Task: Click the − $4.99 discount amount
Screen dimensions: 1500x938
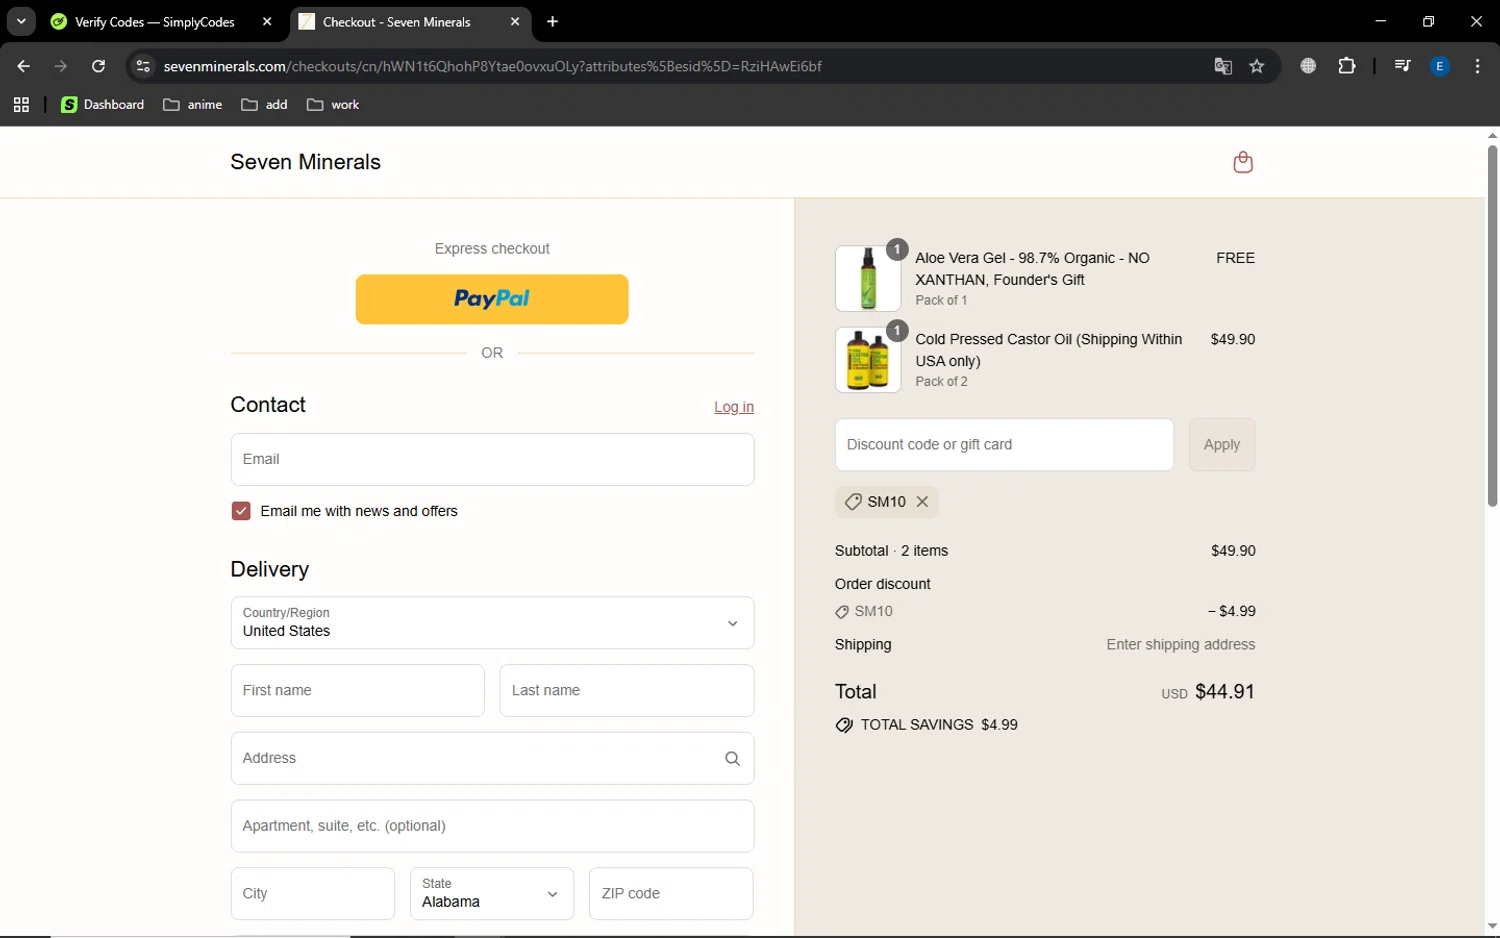Action: [1232, 611]
